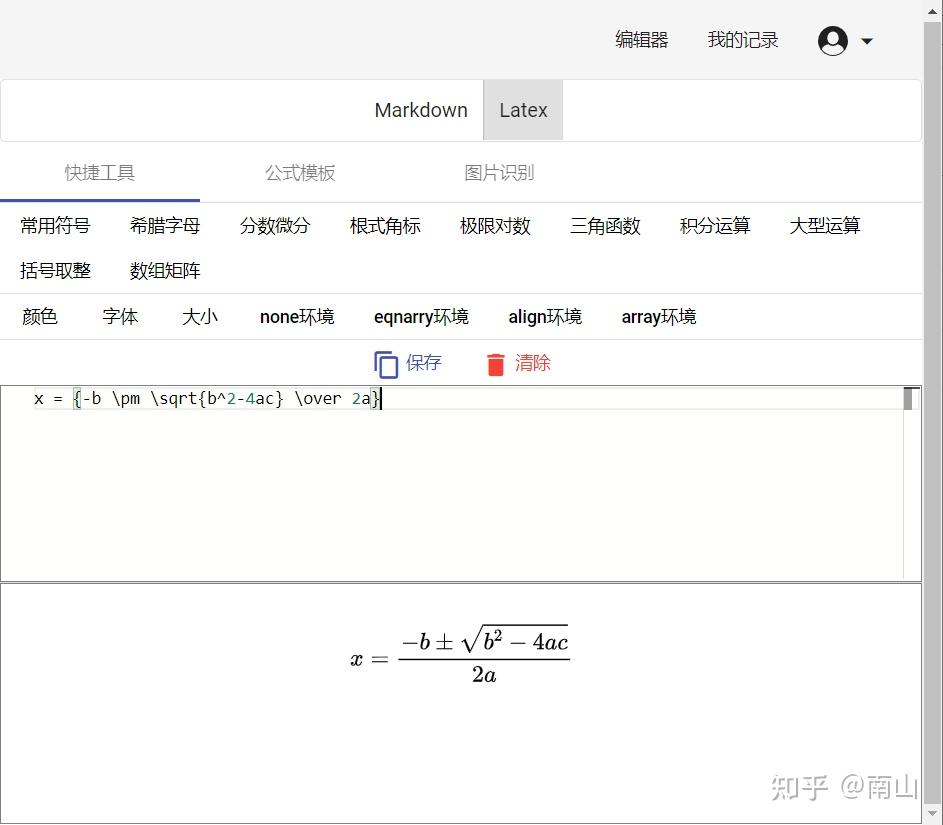Screen dimensions: 943x825
Task: Open the 图片识别 tab
Action: (499, 172)
